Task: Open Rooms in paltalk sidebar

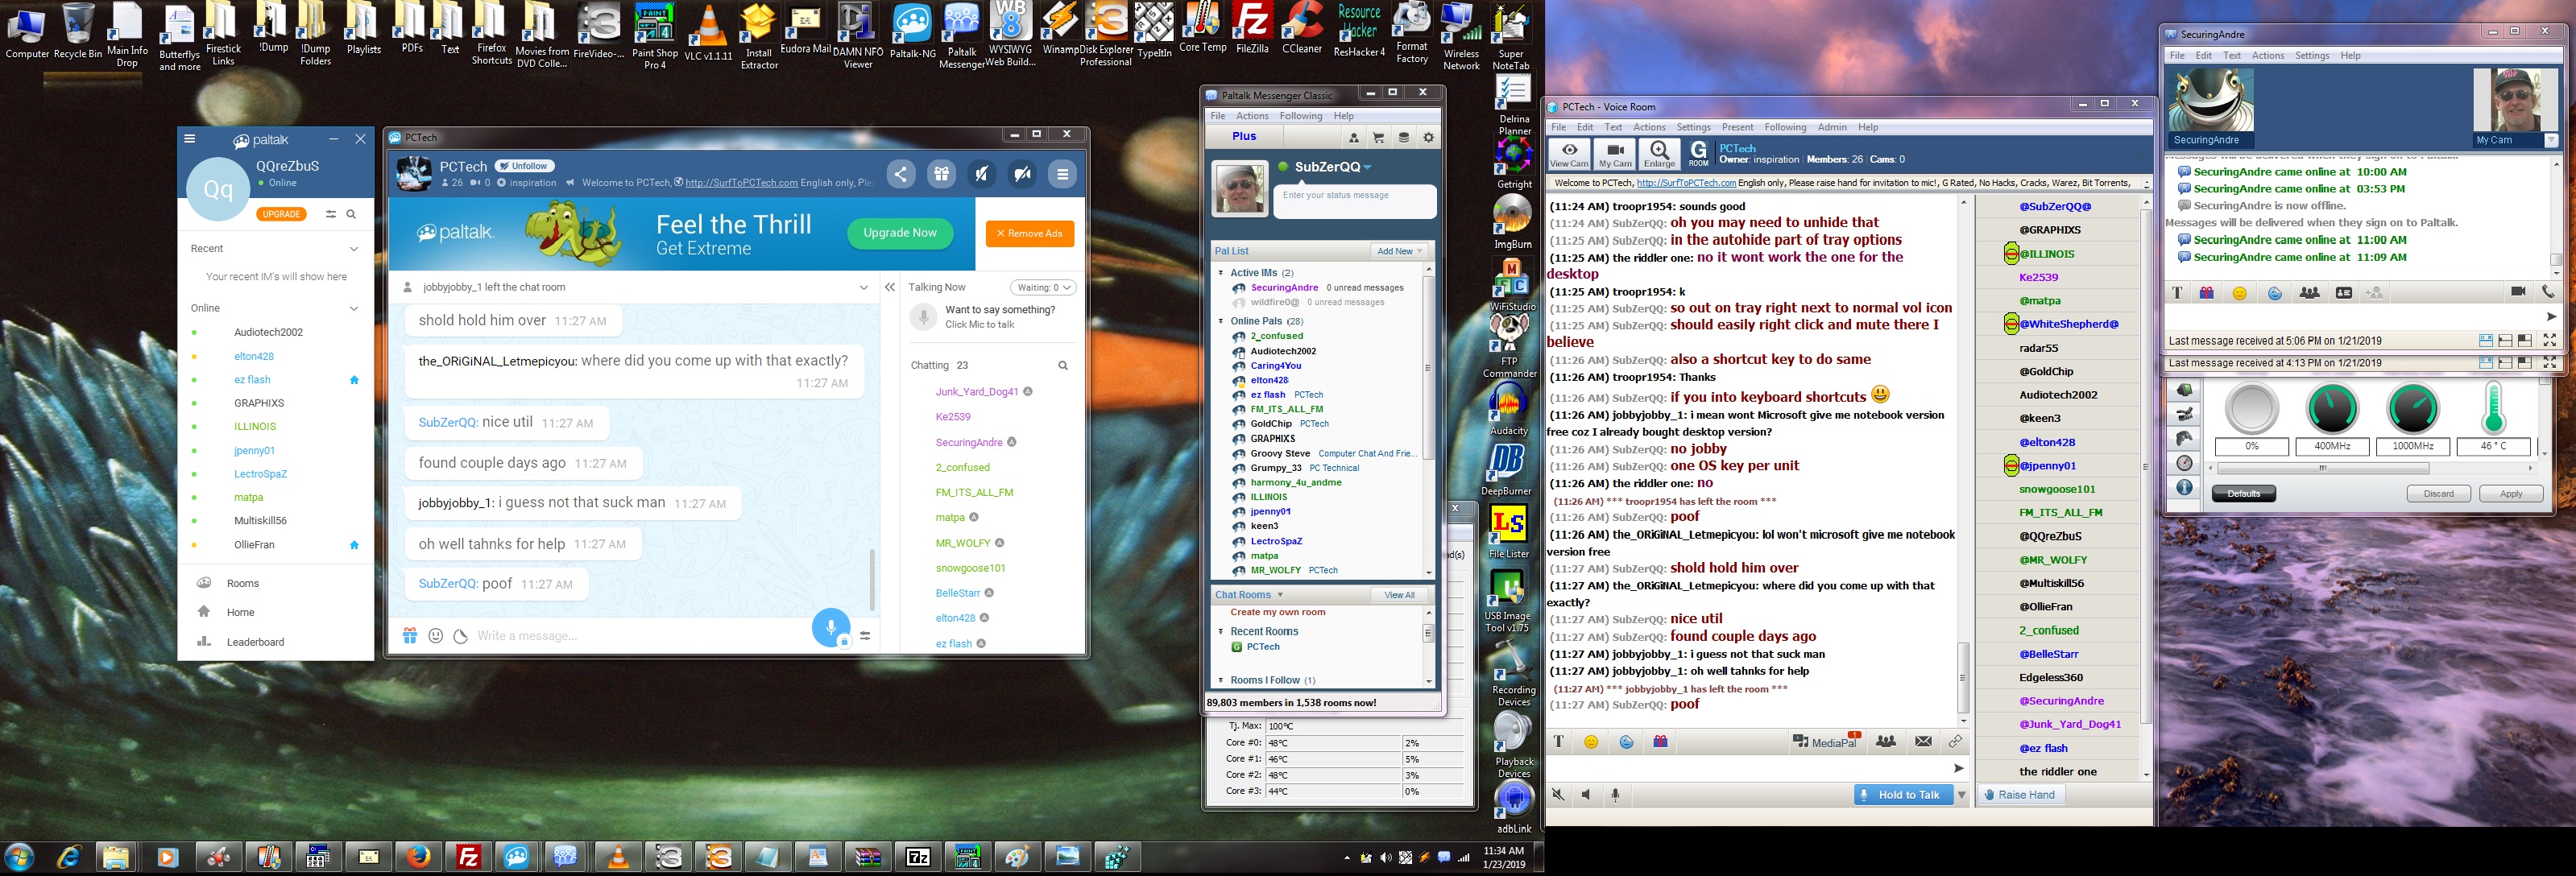Action: [x=242, y=583]
